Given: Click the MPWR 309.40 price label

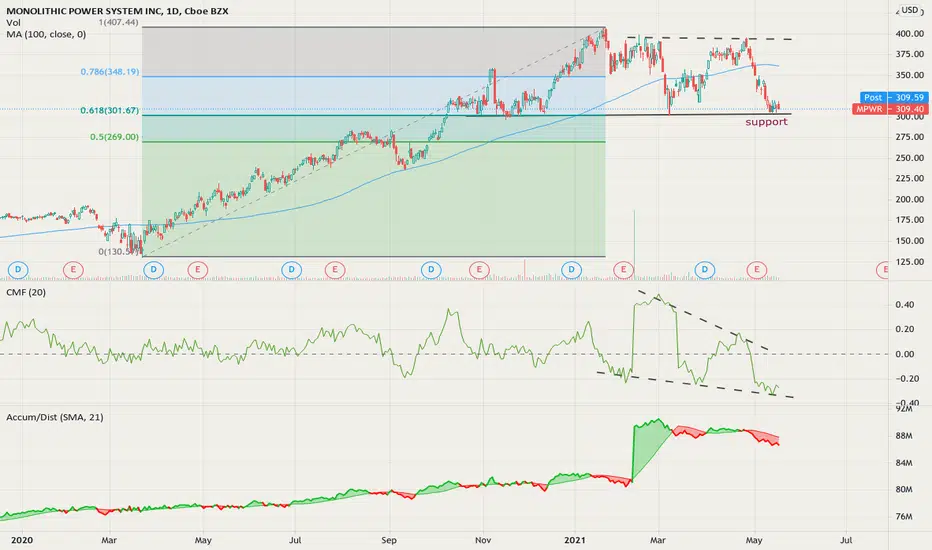Looking at the screenshot, I should pyautogui.click(x=890, y=109).
